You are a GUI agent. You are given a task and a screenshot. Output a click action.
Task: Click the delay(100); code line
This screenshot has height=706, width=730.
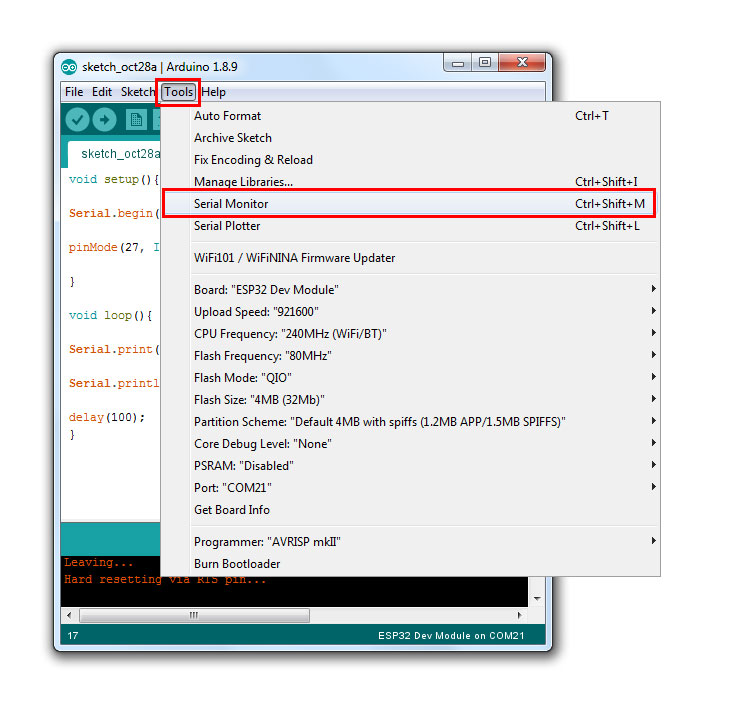tap(107, 417)
